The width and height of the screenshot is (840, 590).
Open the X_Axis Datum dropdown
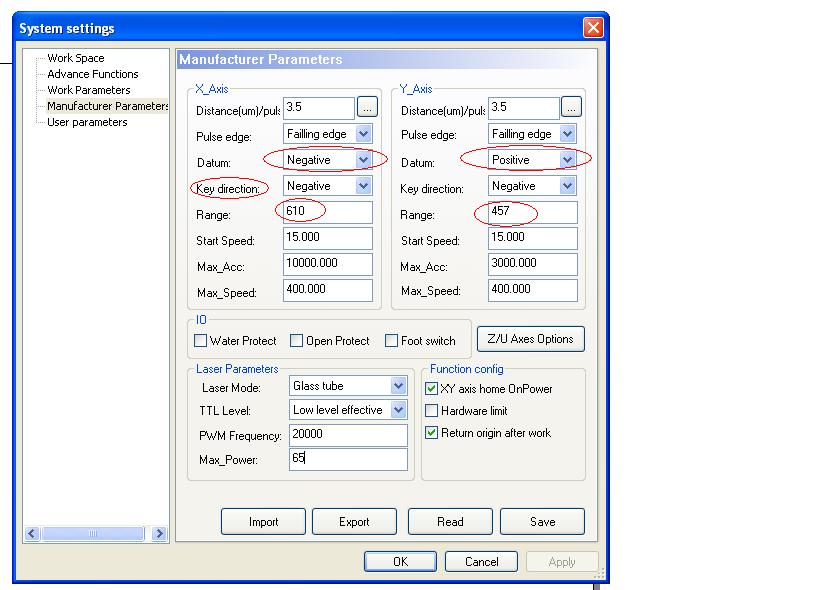click(363, 160)
